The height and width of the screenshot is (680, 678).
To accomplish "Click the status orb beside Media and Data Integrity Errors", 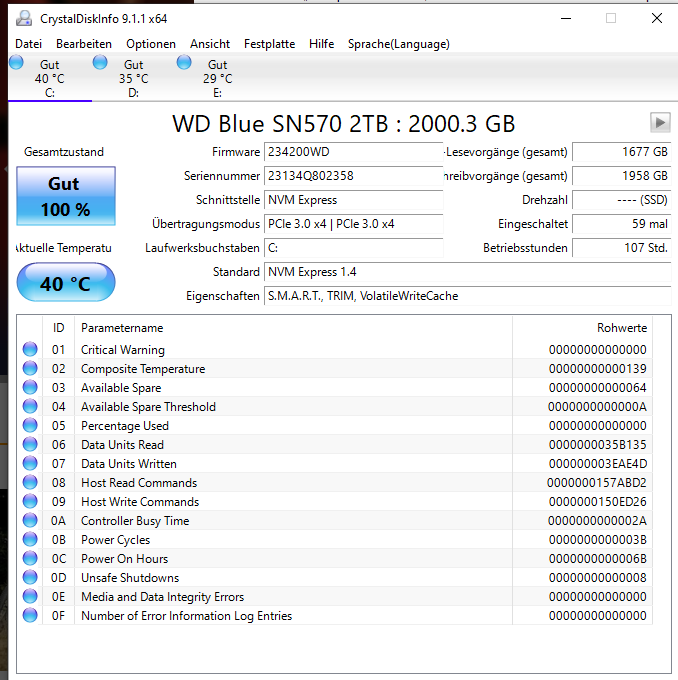I will [30, 596].
